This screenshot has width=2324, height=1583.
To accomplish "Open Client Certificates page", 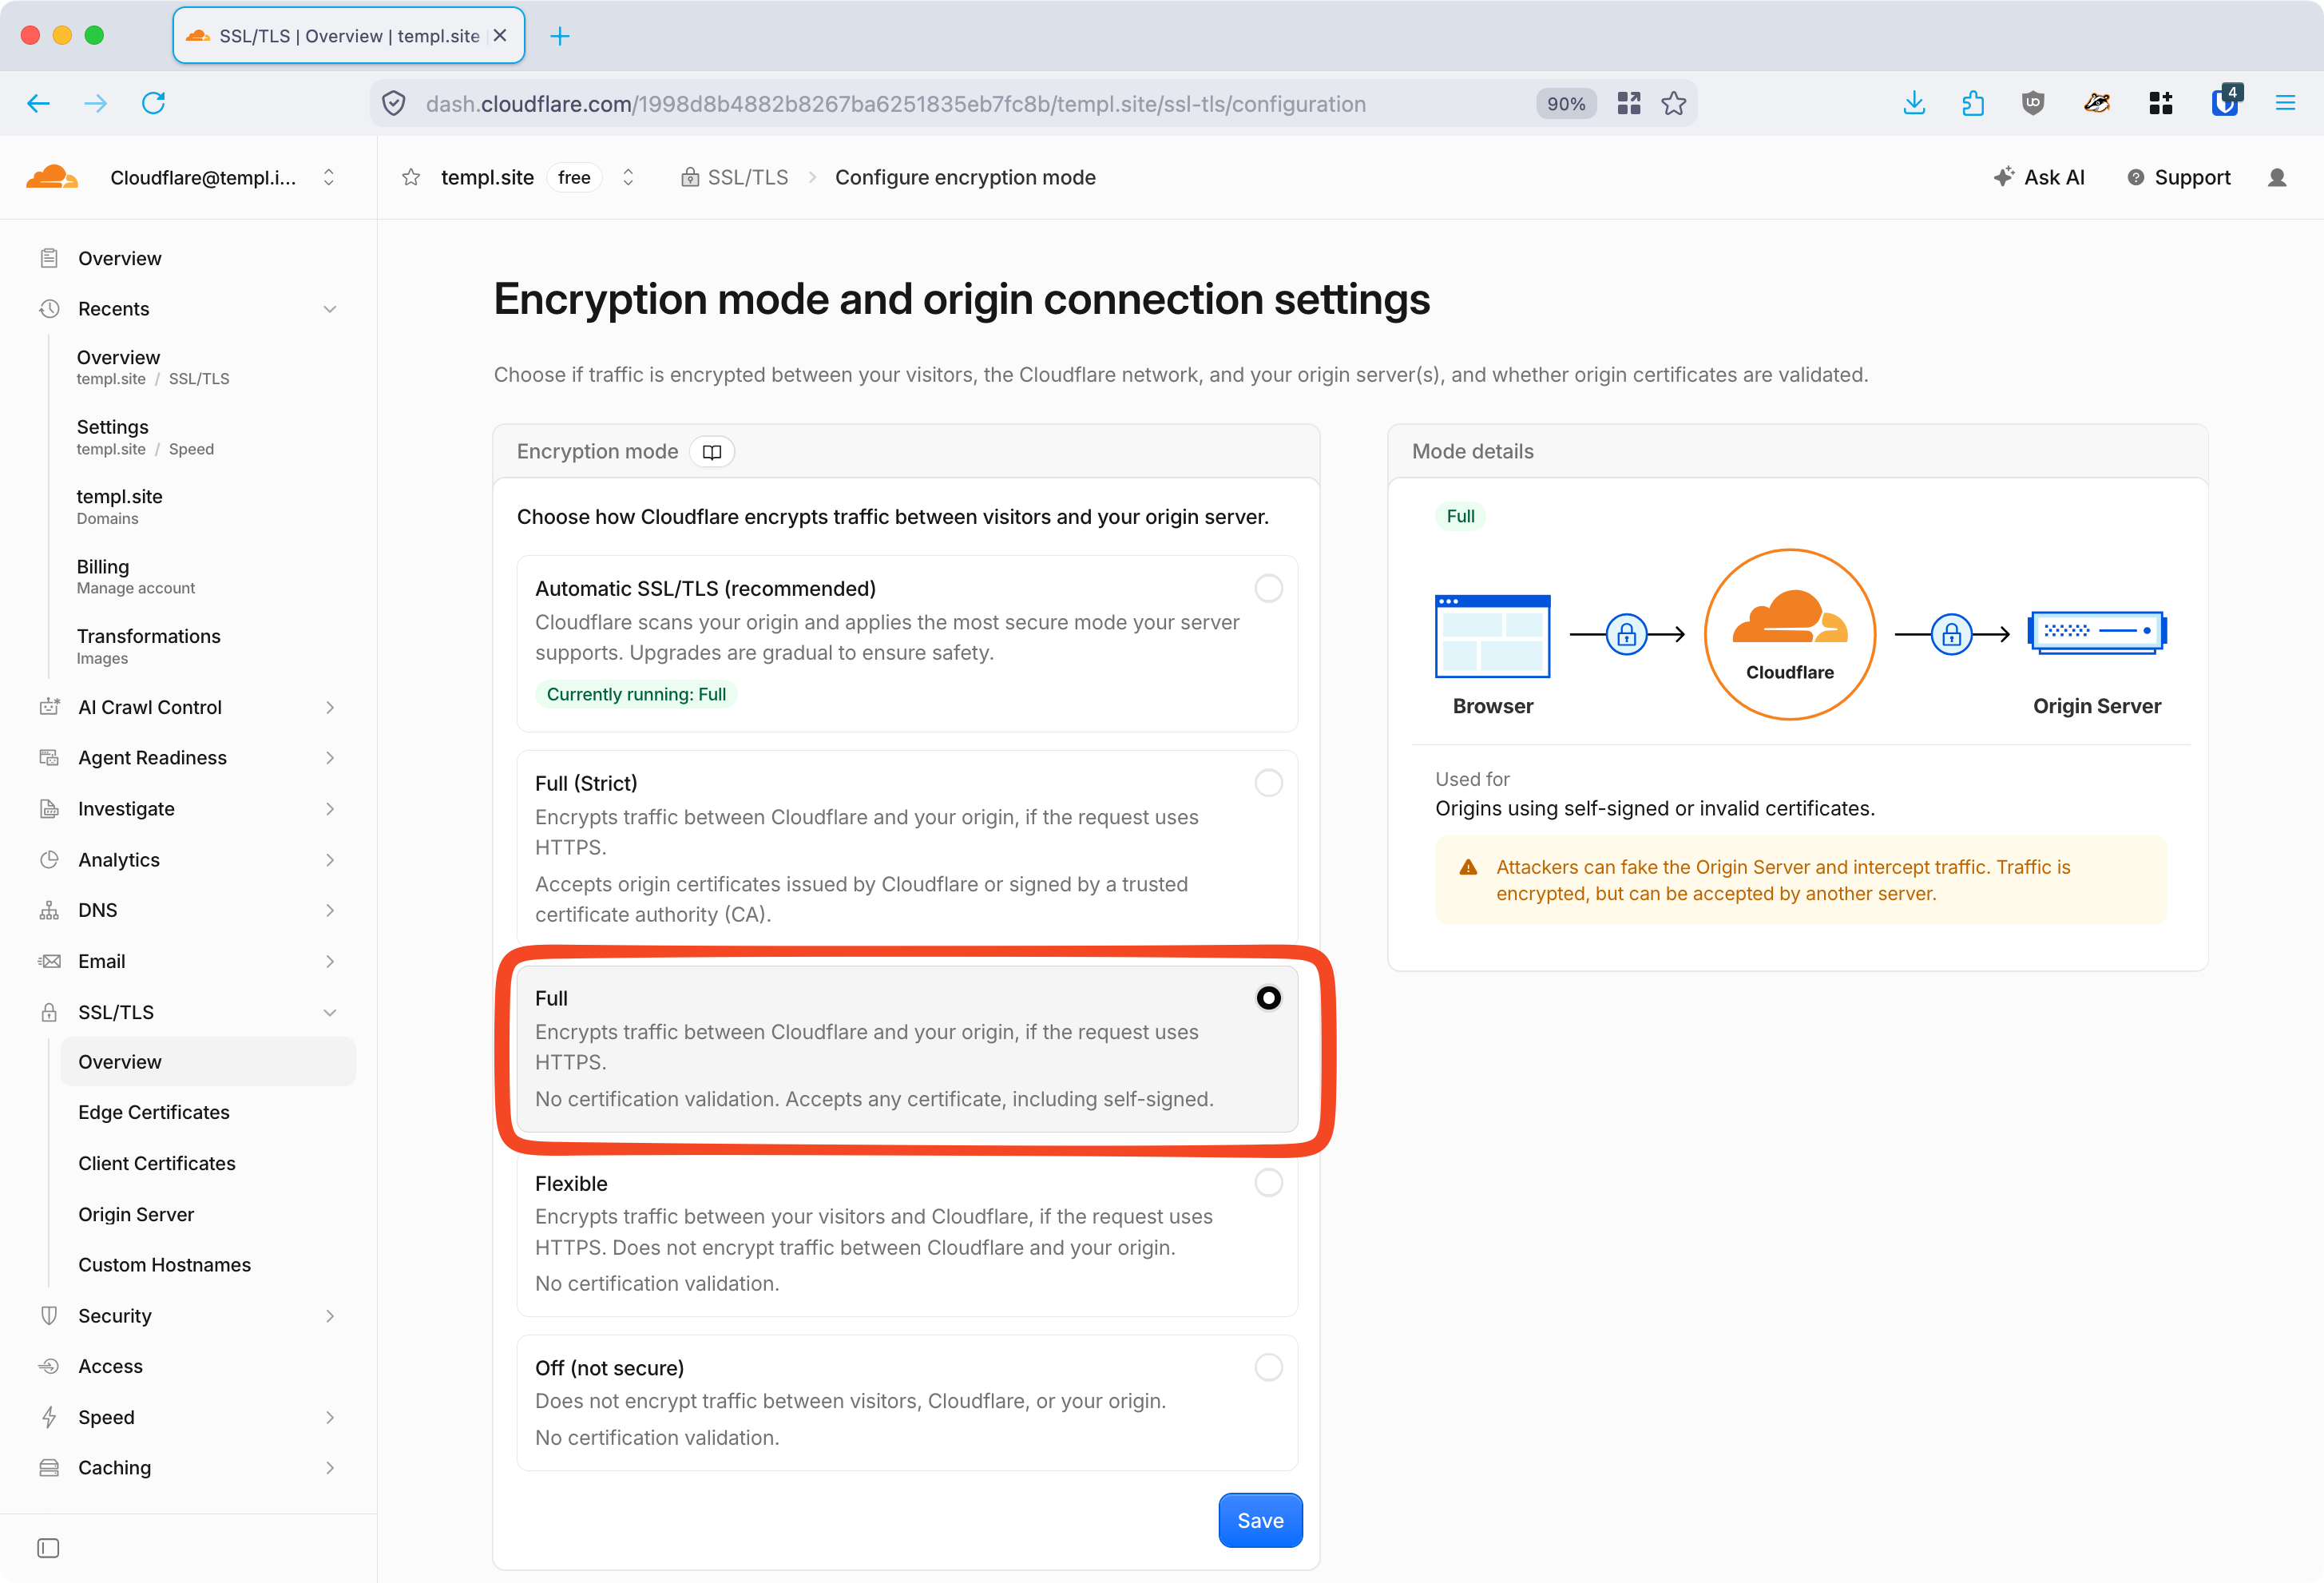I will [x=157, y=1163].
